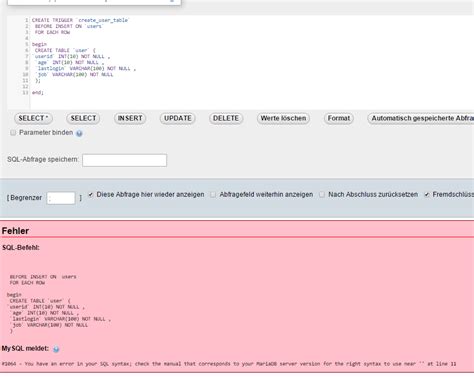
Task: Click the `lastlogin` VARCHAR line in editor
Action: pyautogui.click(x=86, y=68)
